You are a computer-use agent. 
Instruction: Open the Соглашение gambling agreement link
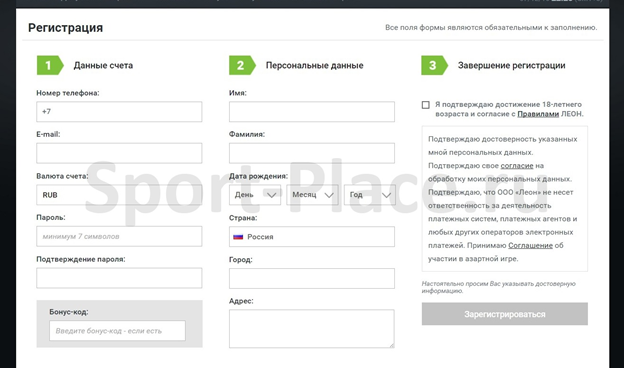pos(530,245)
